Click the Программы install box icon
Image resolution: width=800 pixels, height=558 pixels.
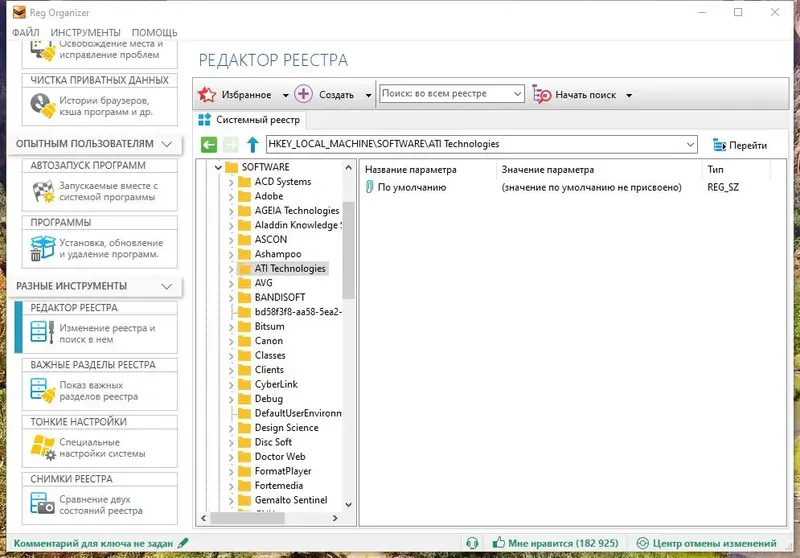(x=42, y=248)
